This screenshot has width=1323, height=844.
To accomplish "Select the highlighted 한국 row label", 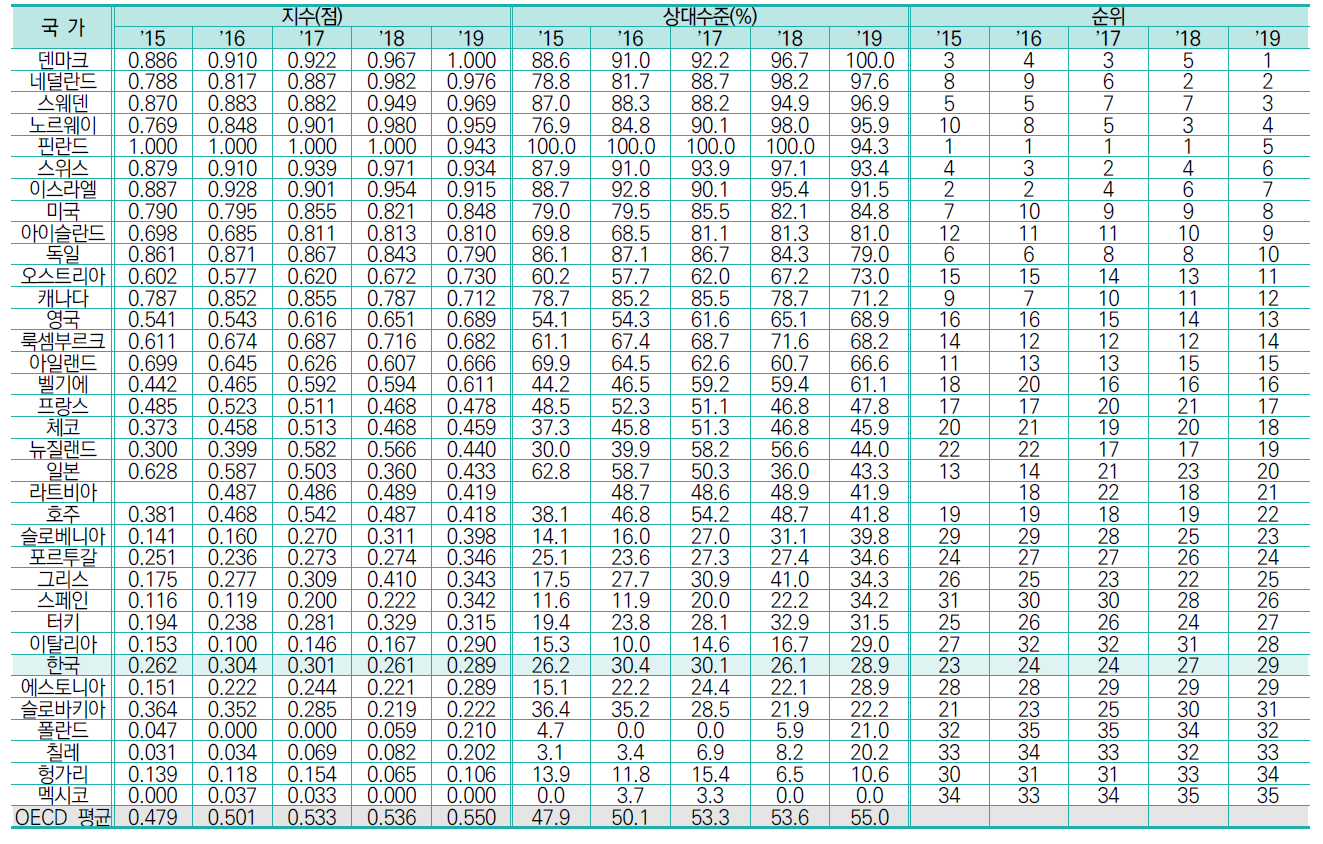I will (x=62, y=664).
